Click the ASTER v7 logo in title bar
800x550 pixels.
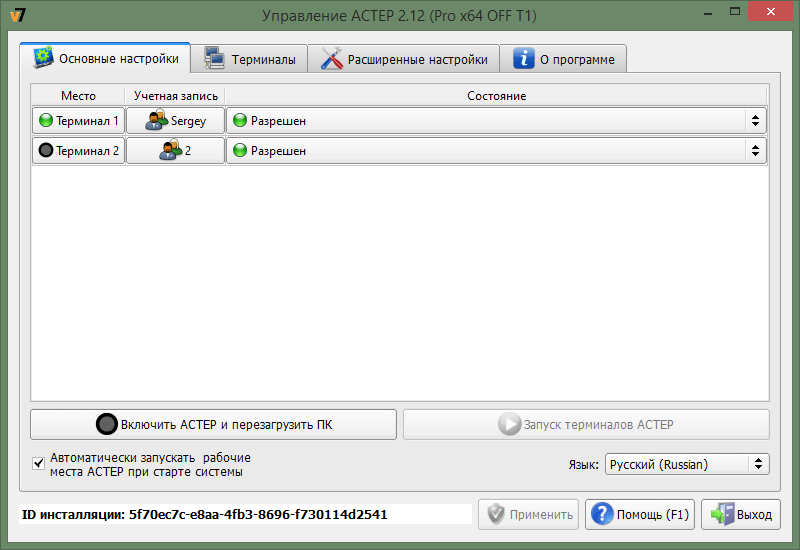(x=17, y=15)
